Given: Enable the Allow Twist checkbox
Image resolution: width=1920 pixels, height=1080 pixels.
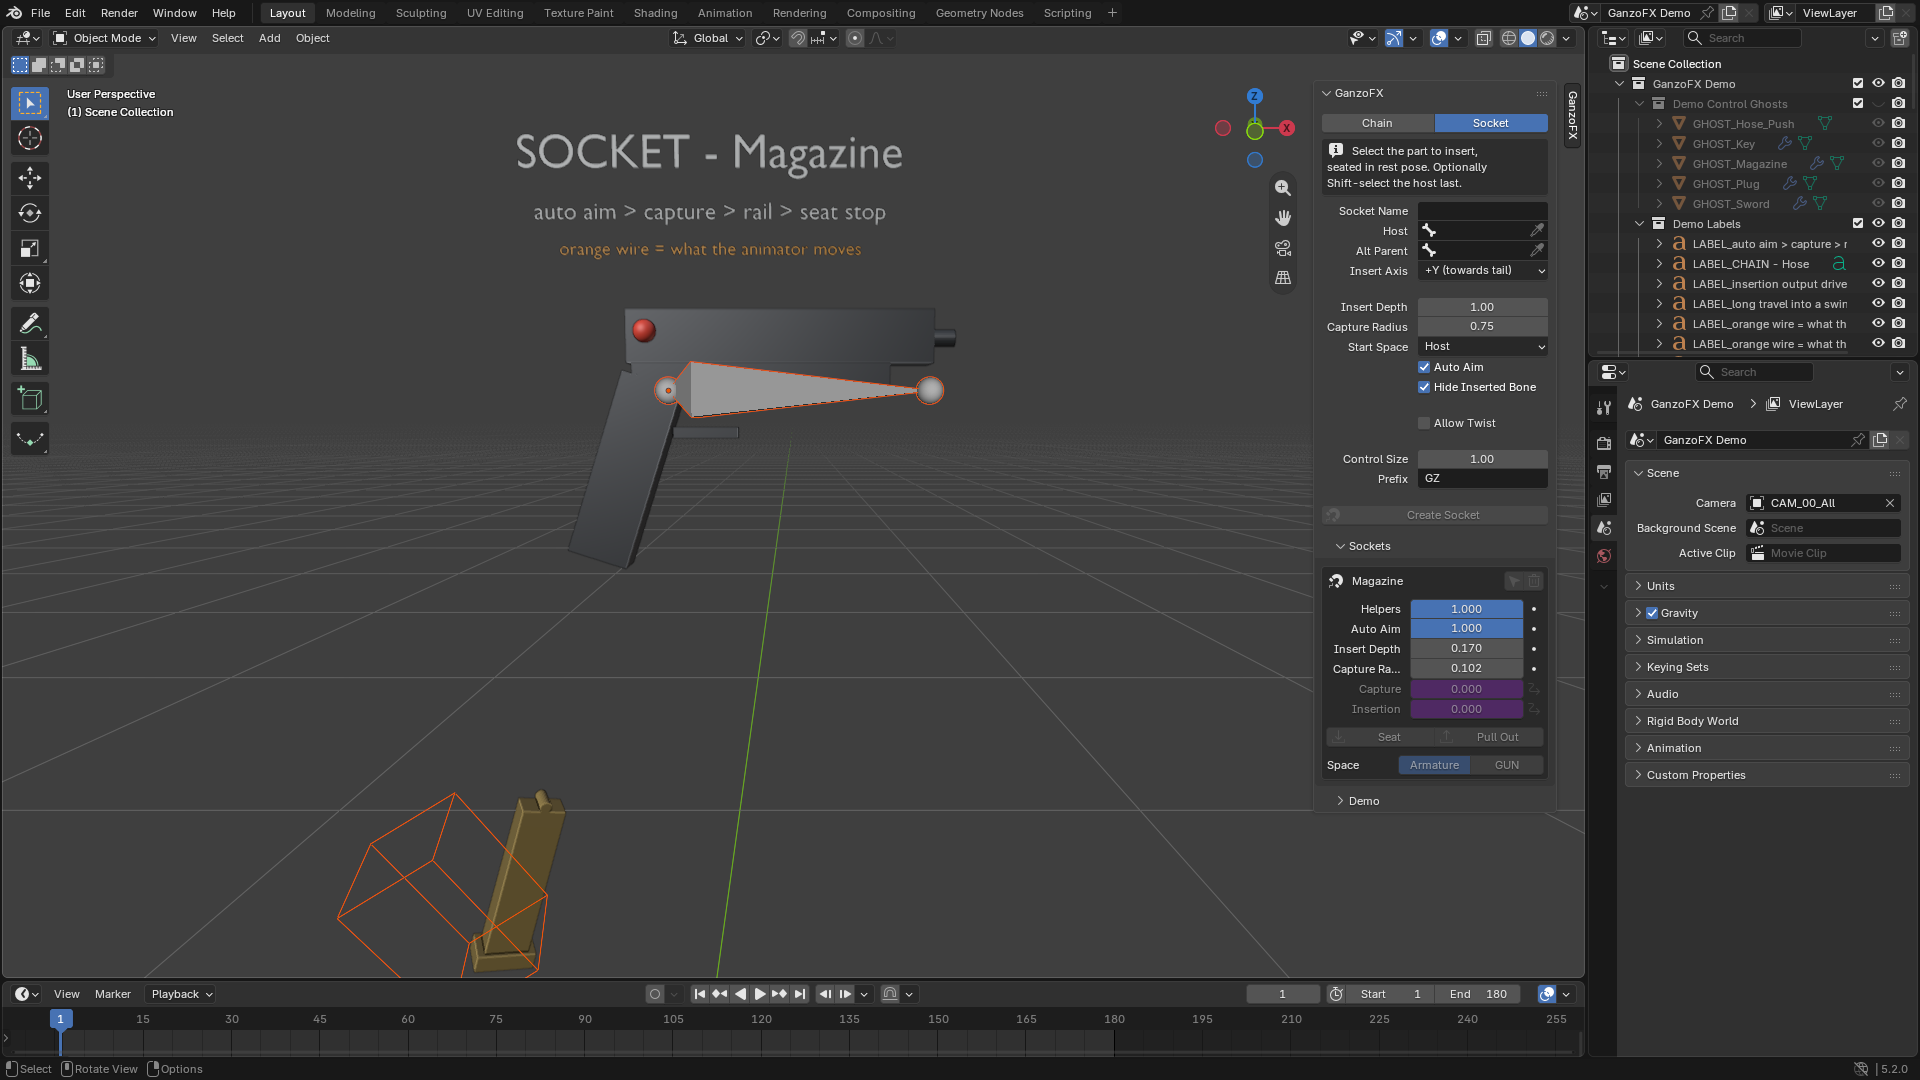Looking at the screenshot, I should [x=1424, y=423].
